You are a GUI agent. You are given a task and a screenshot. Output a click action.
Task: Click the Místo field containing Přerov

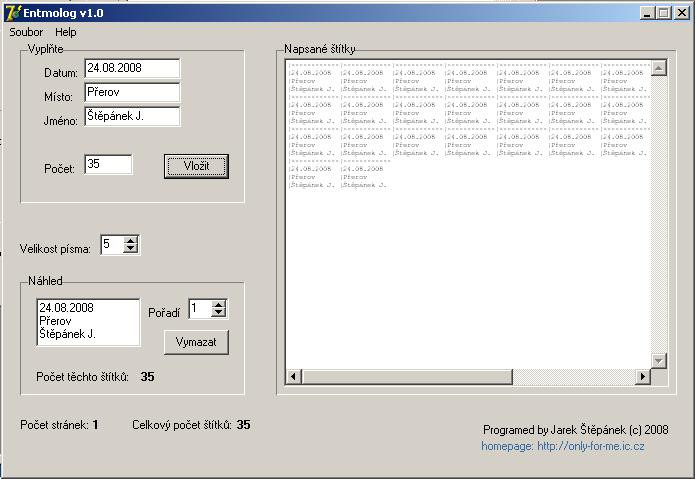click(x=132, y=93)
